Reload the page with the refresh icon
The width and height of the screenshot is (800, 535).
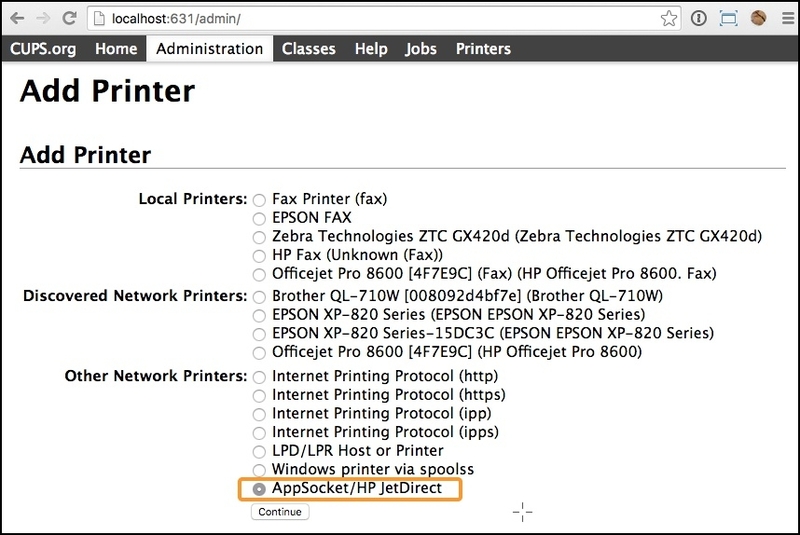coord(68,19)
